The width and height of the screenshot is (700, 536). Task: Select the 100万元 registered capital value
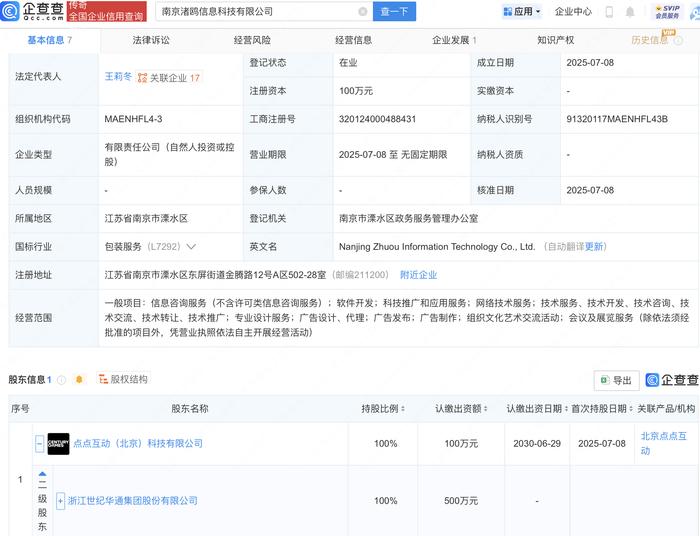tap(356, 91)
